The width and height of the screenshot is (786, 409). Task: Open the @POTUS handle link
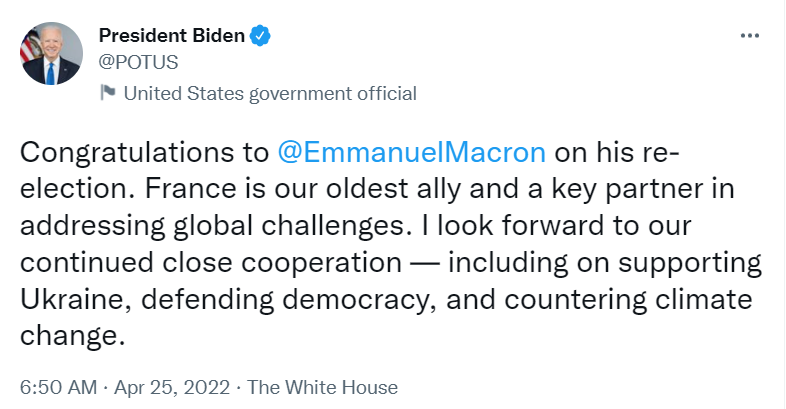[x=138, y=62]
